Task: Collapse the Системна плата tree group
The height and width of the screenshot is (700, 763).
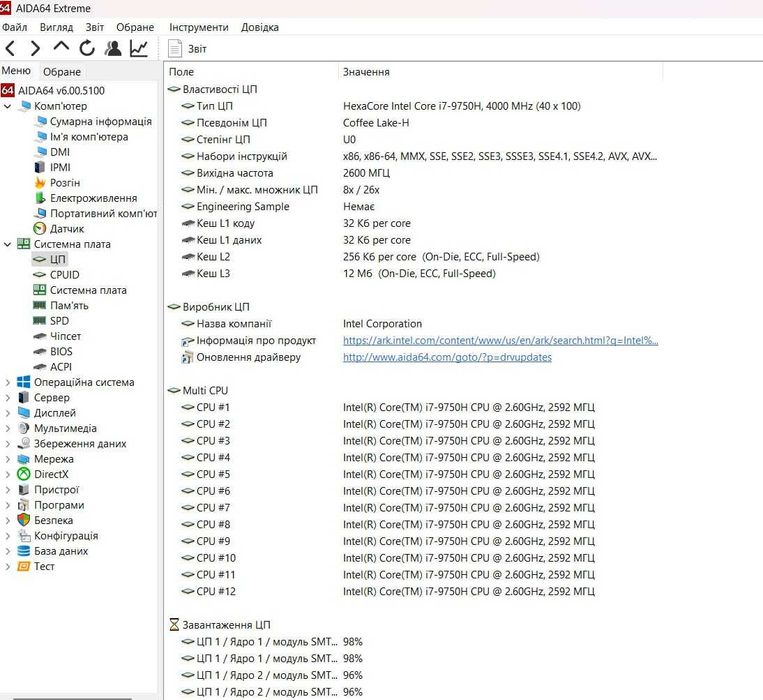Action: (x=7, y=244)
